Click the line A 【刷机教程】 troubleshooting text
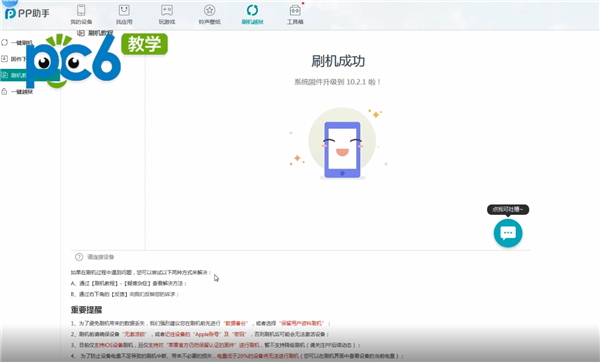This screenshot has height=362, width=600. [129, 284]
